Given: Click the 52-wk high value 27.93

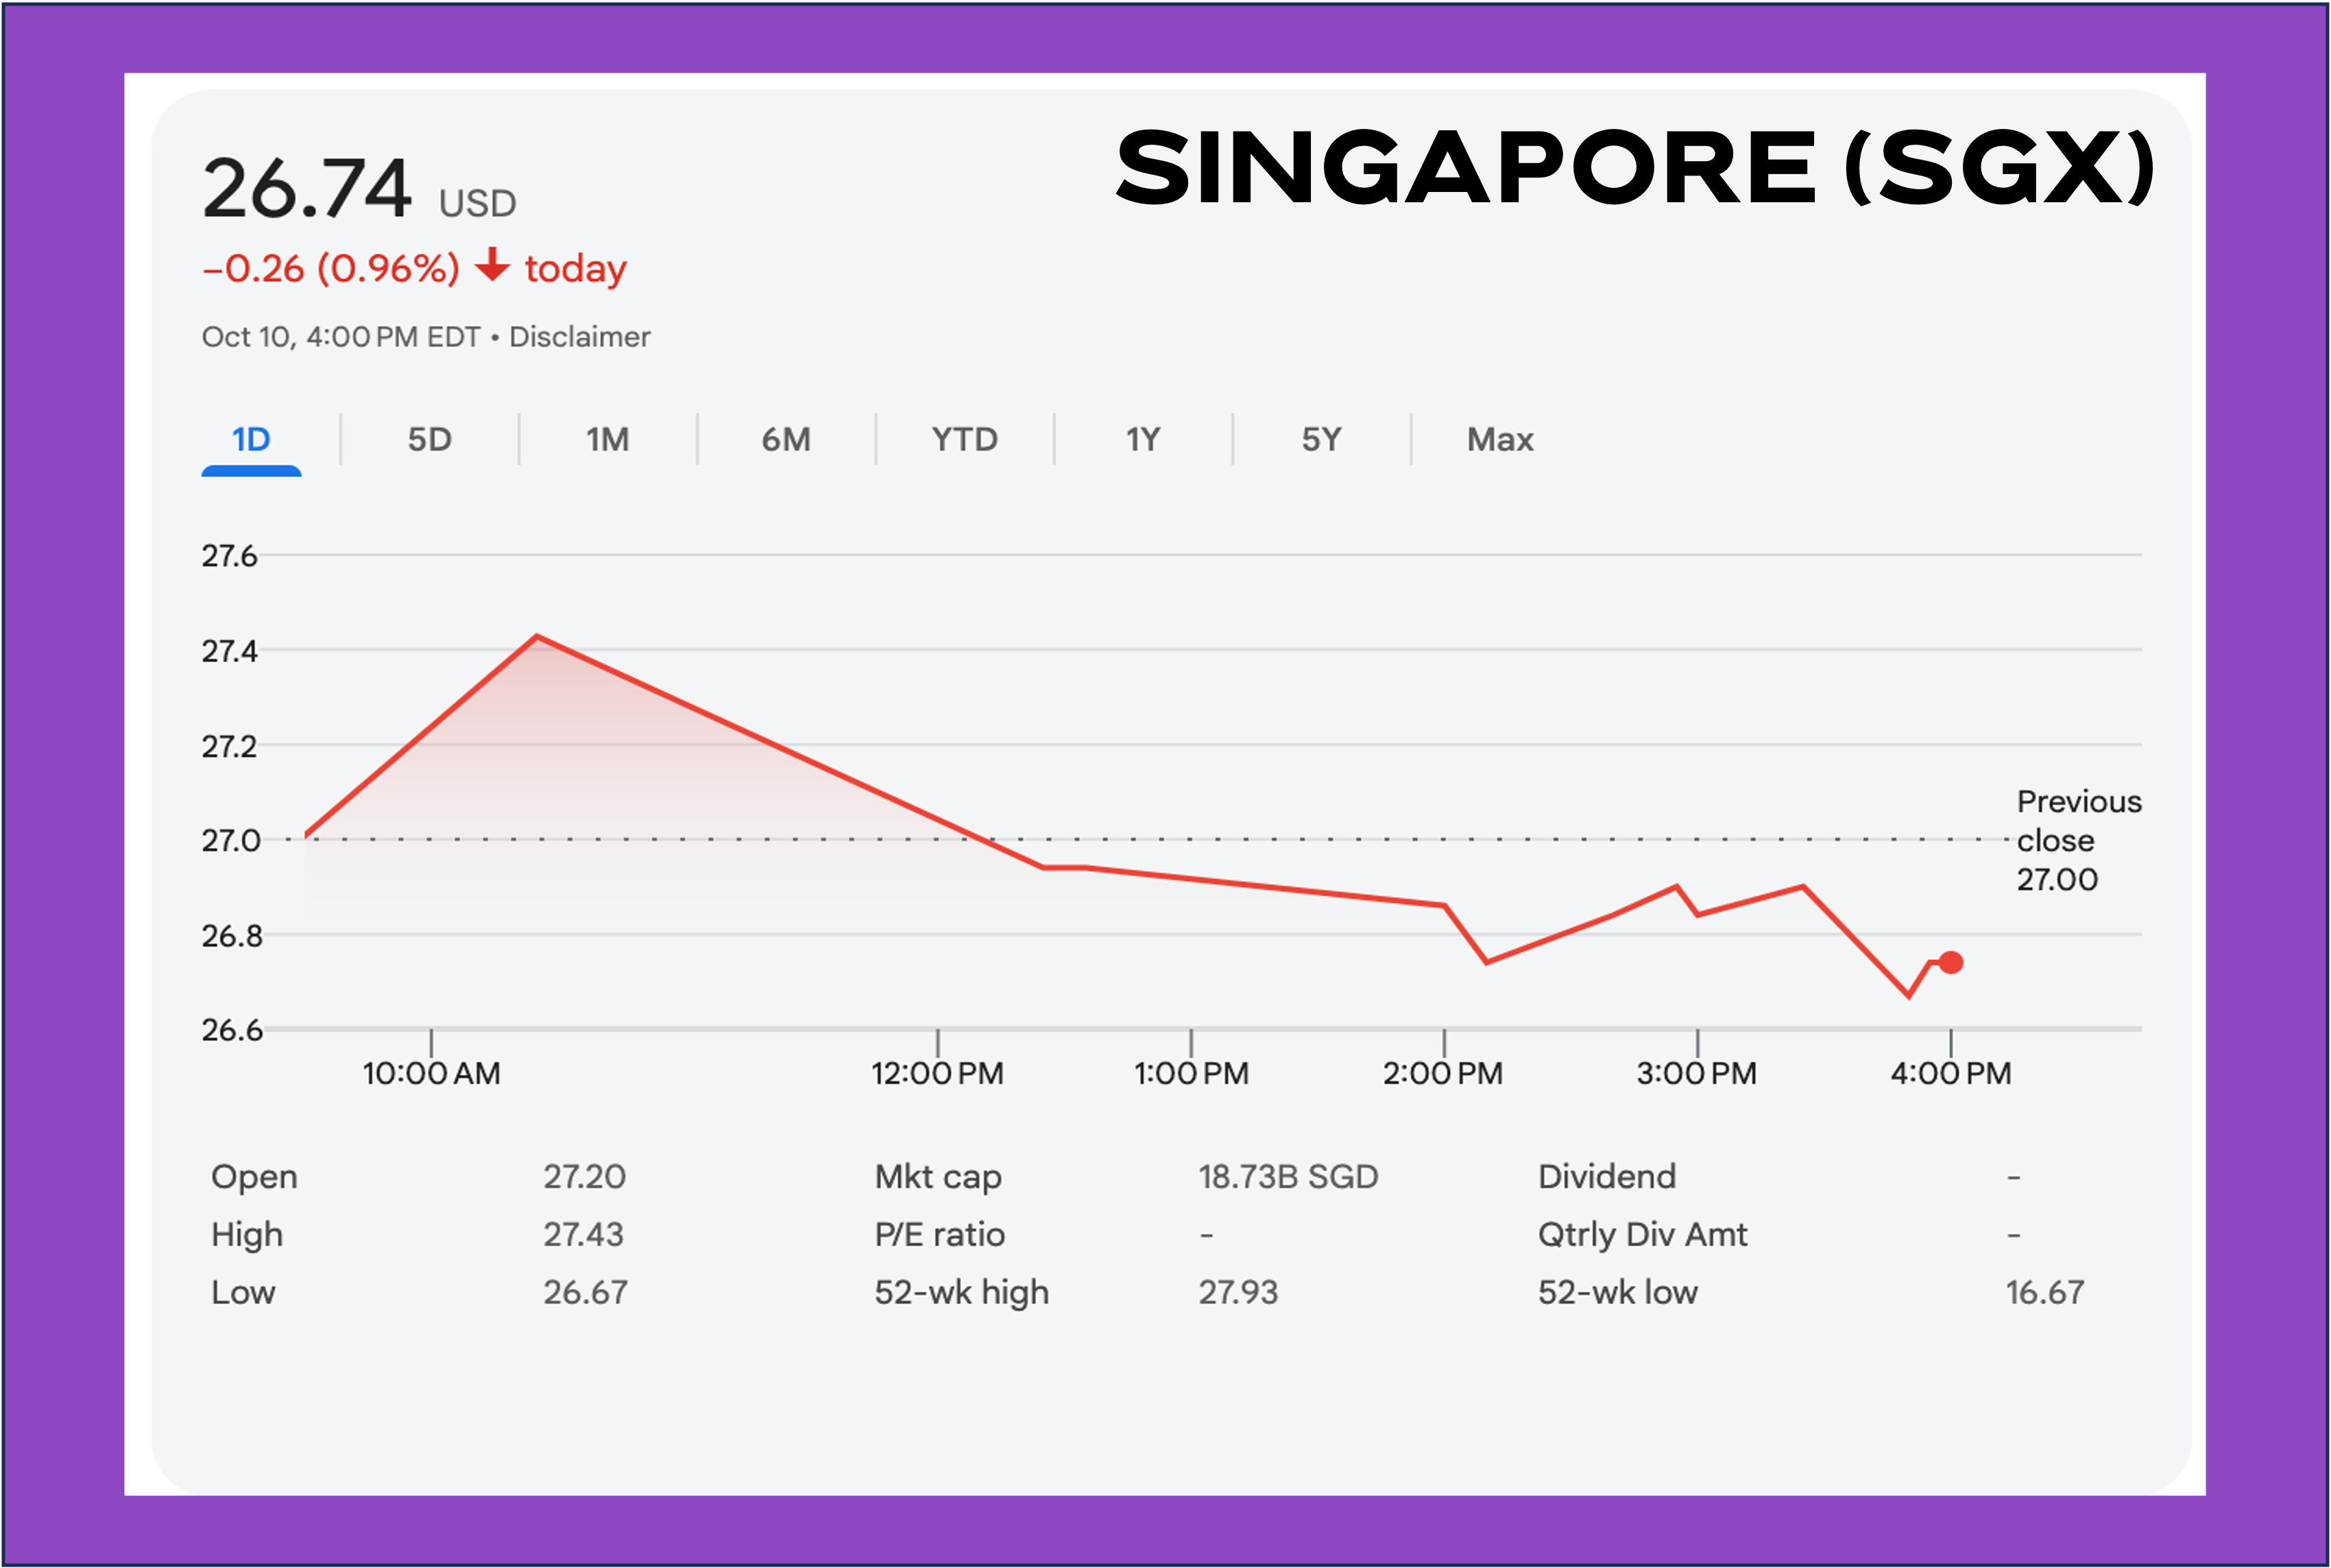Looking at the screenshot, I should click(1238, 1293).
